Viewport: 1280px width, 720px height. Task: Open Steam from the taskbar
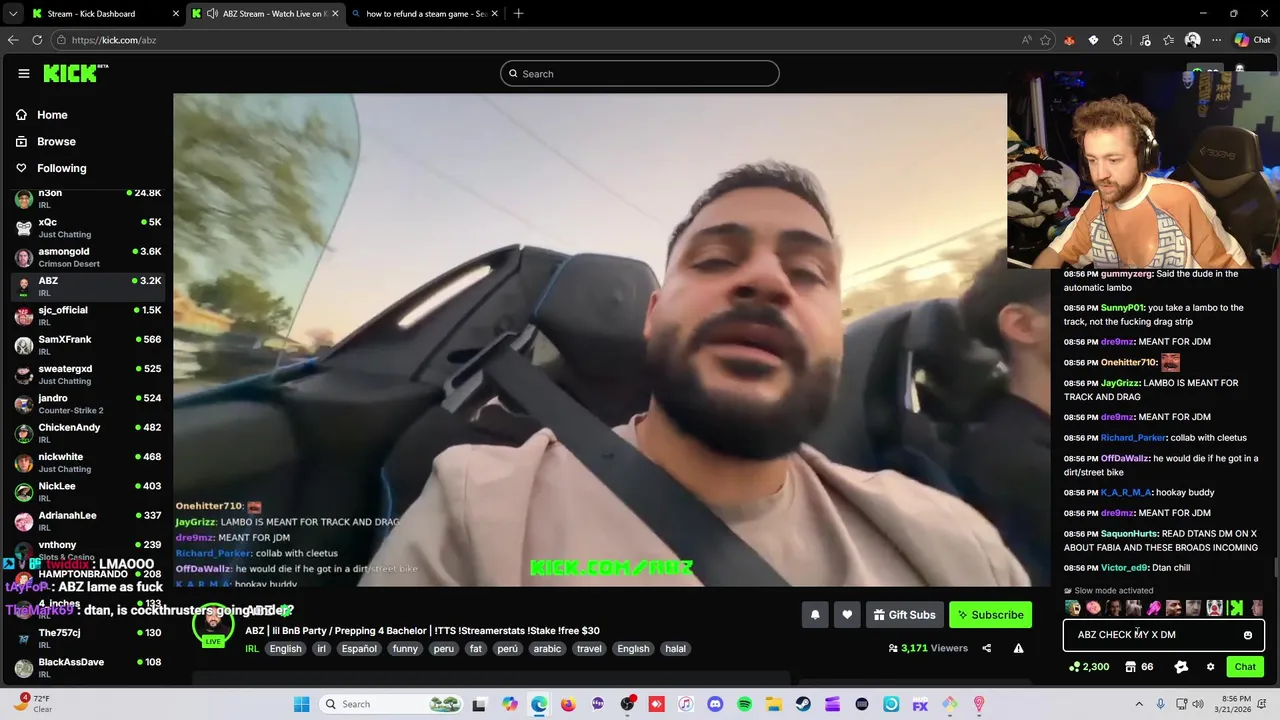803,704
